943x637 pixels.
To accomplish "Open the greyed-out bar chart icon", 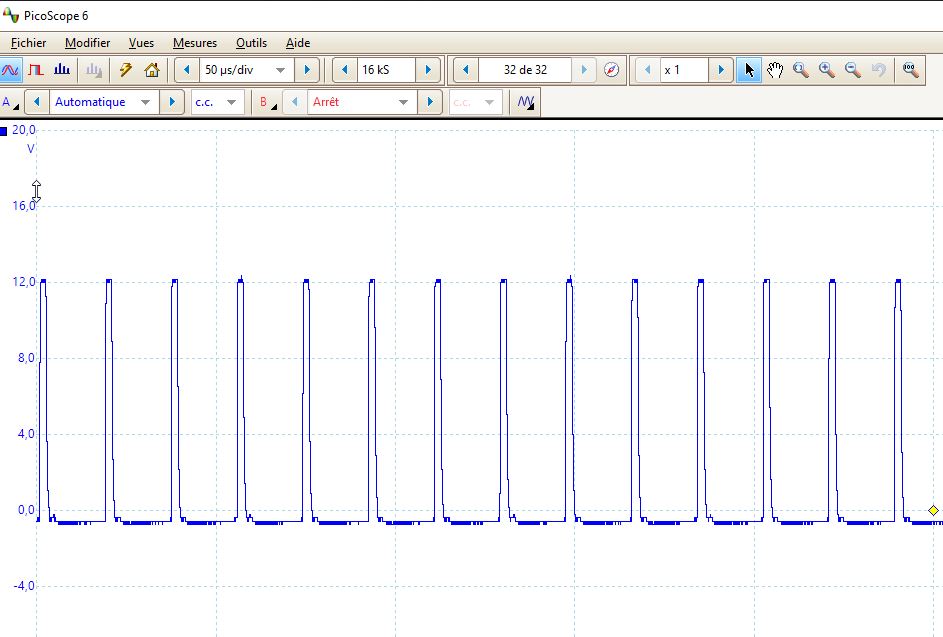I will [93, 70].
